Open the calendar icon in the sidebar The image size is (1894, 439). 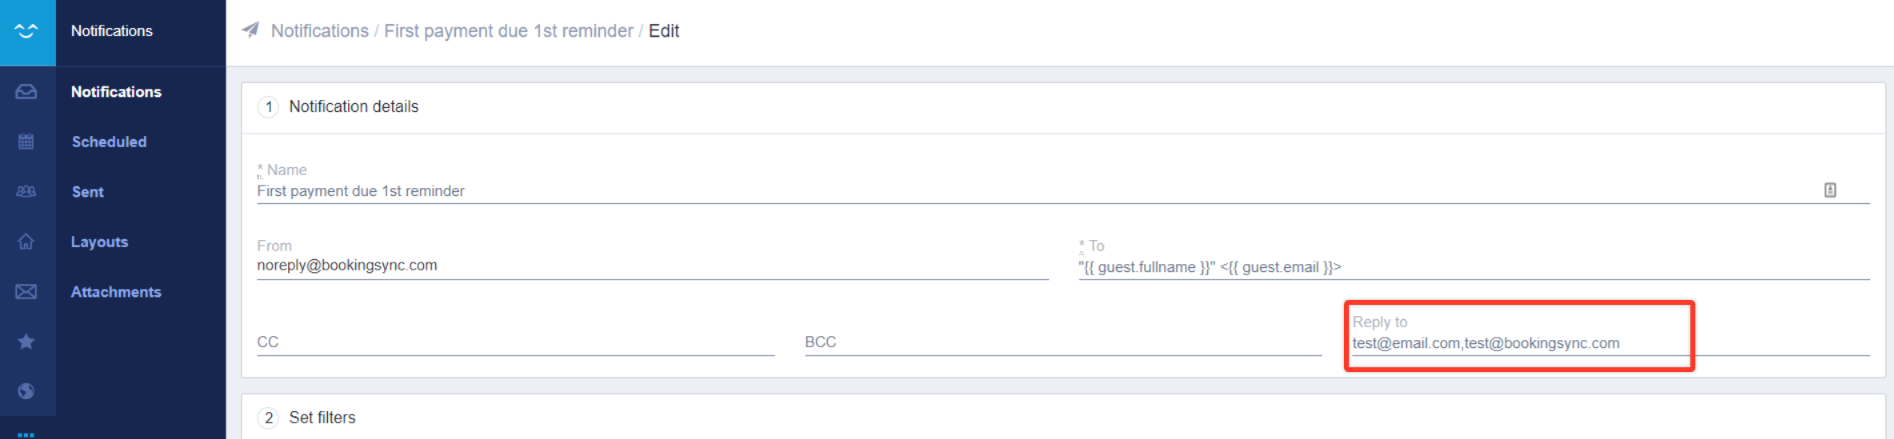click(x=27, y=141)
